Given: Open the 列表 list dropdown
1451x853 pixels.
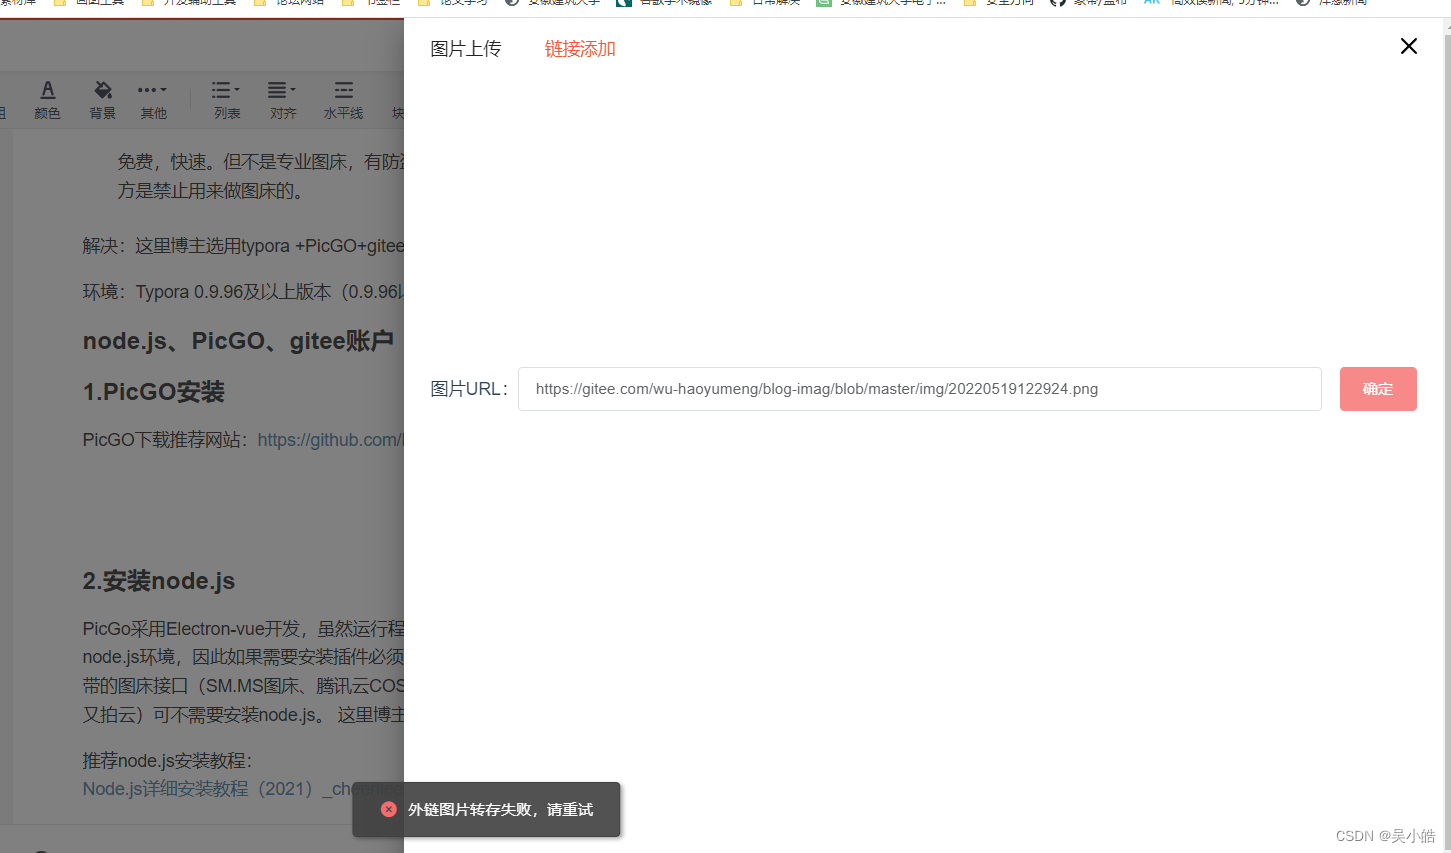Looking at the screenshot, I should [x=227, y=100].
